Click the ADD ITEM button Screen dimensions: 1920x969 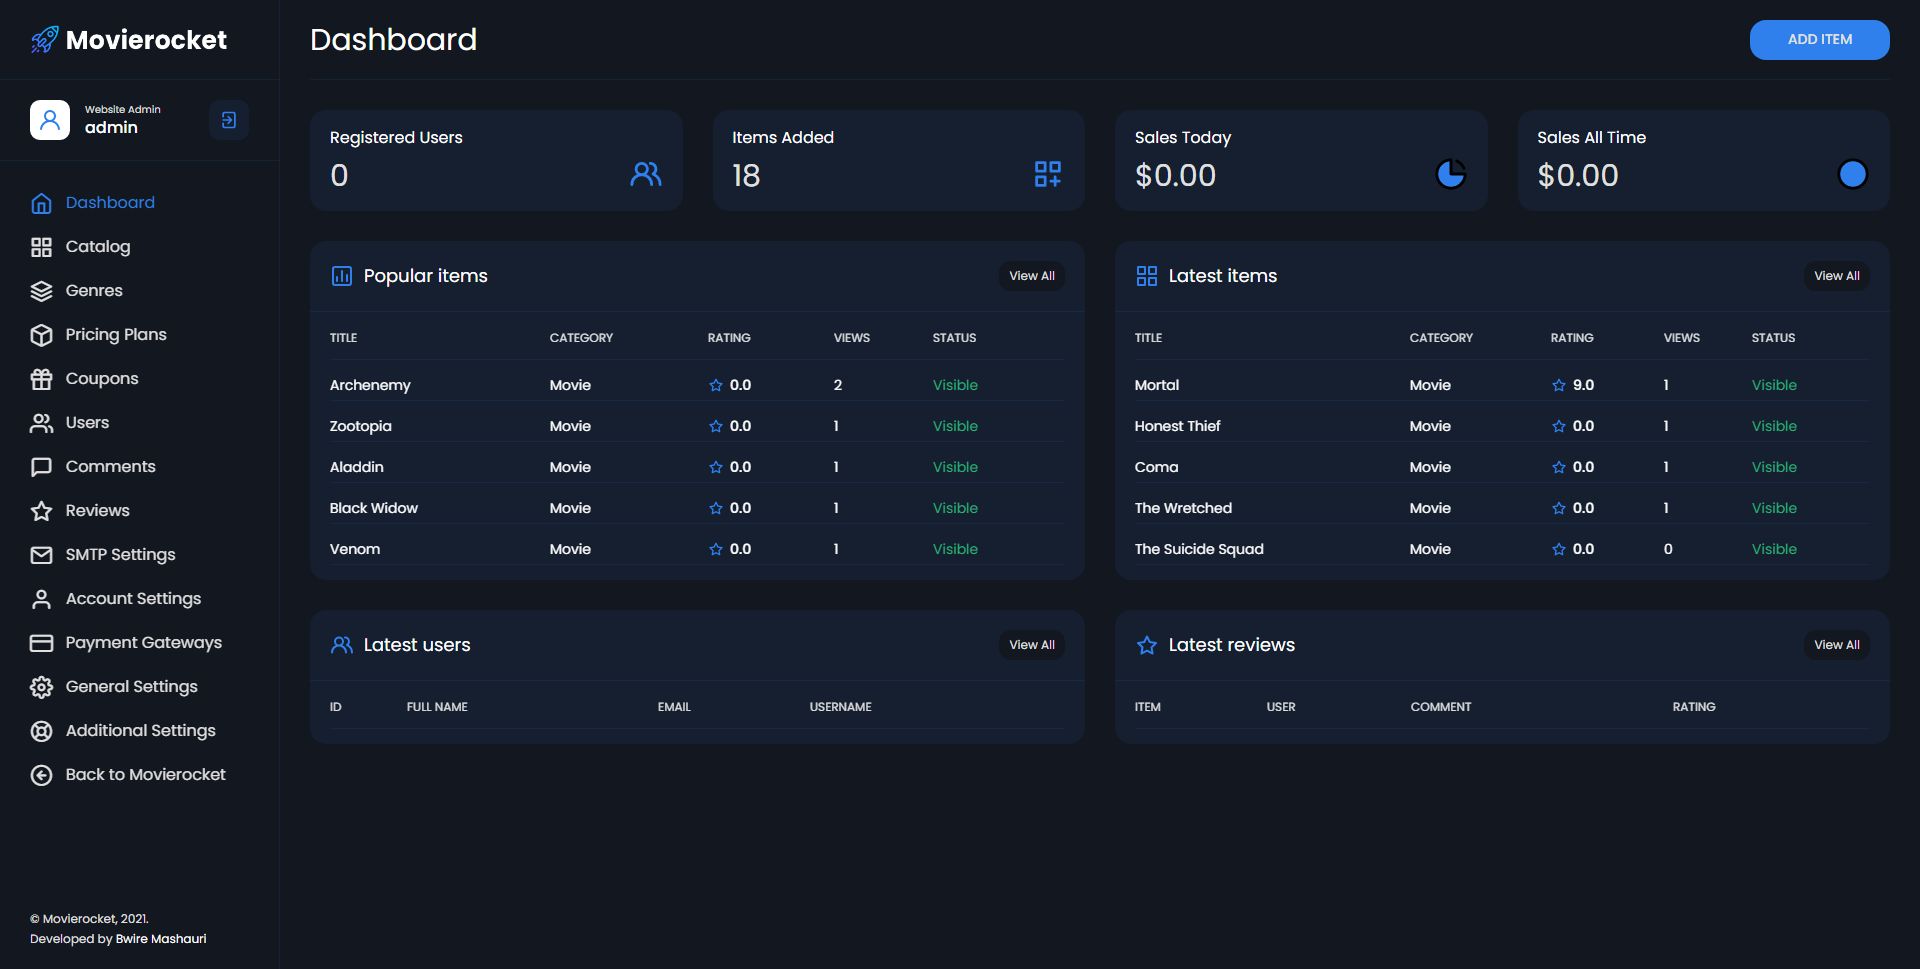click(1819, 40)
